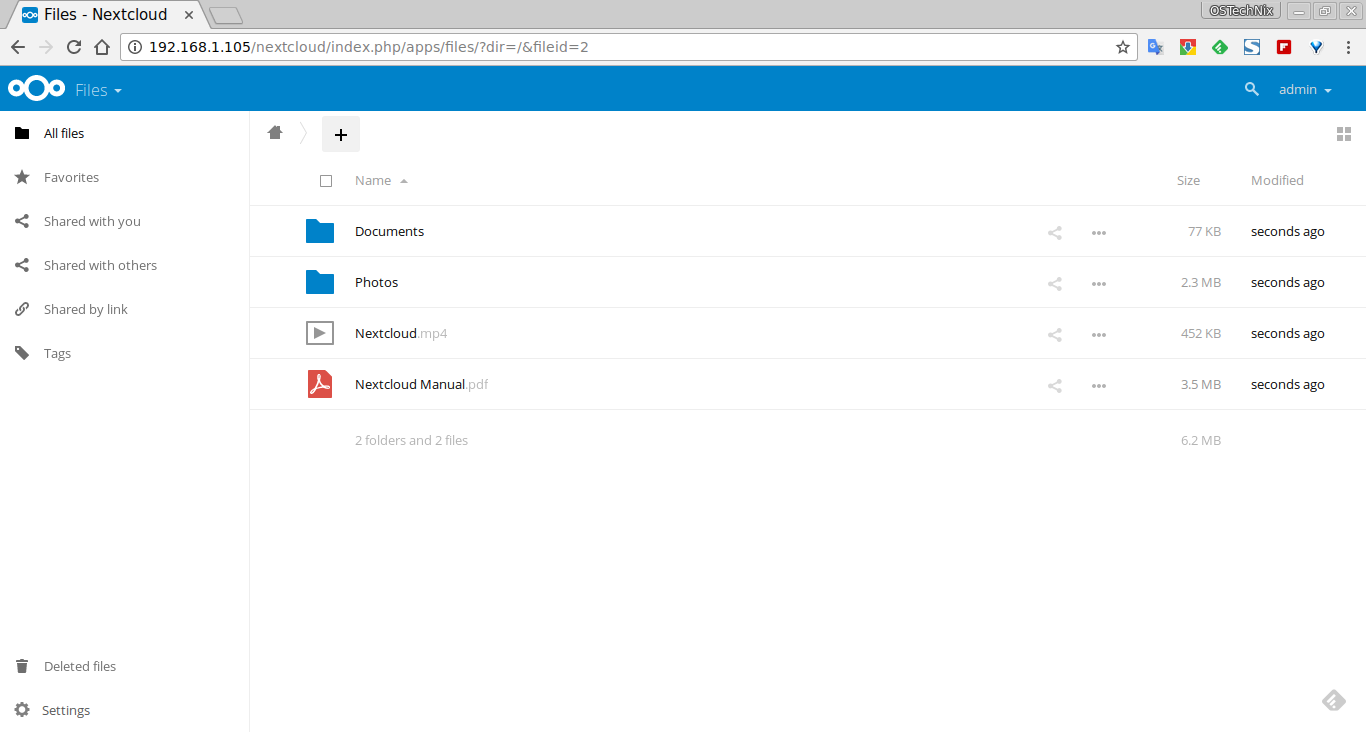Reverse sorting with the Name column arrow
The width and height of the screenshot is (1366, 732).
click(x=404, y=180)
